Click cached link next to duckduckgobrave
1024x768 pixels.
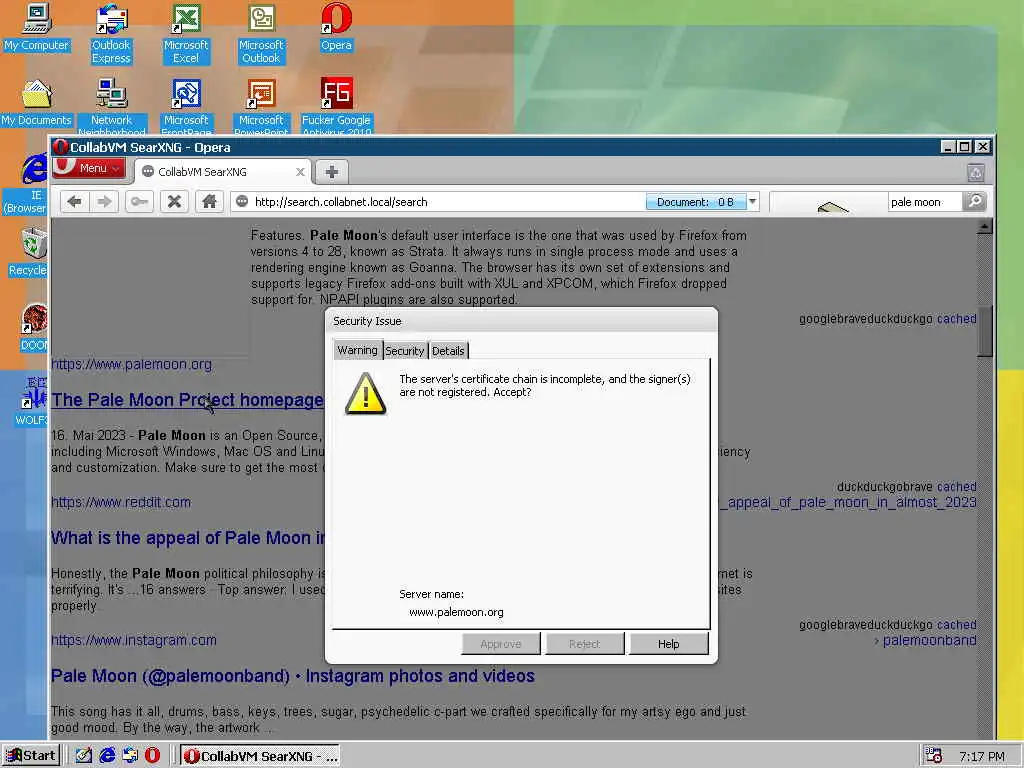coord(957,487)
